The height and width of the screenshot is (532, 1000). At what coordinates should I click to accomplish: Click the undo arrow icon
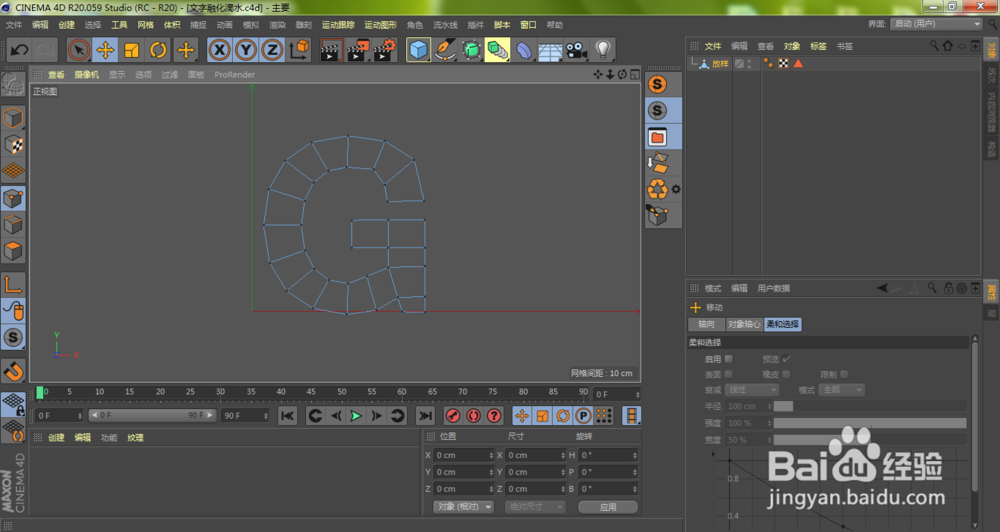coord(18,49)
